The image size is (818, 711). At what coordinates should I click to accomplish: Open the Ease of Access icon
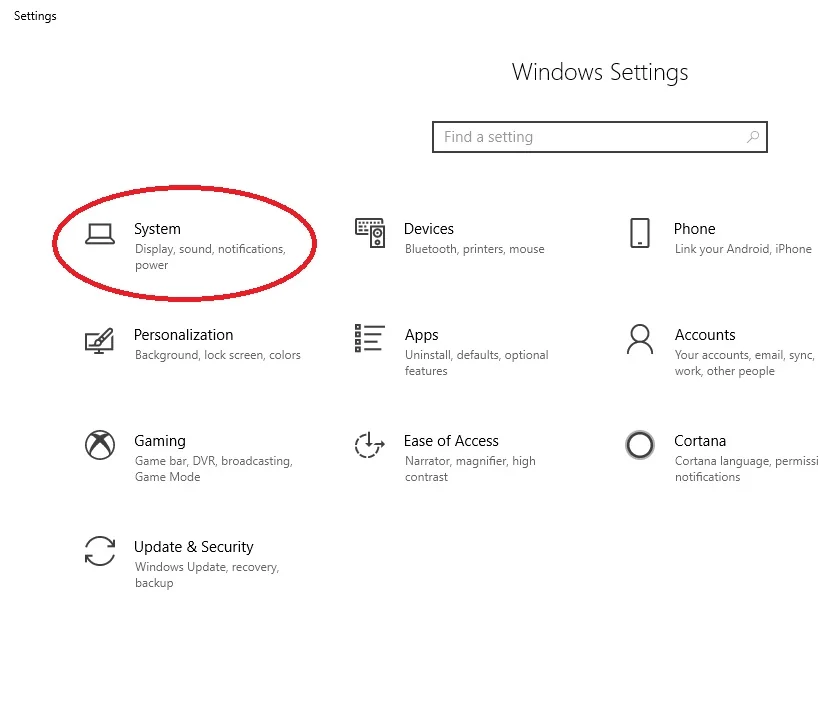click(369, 445)
